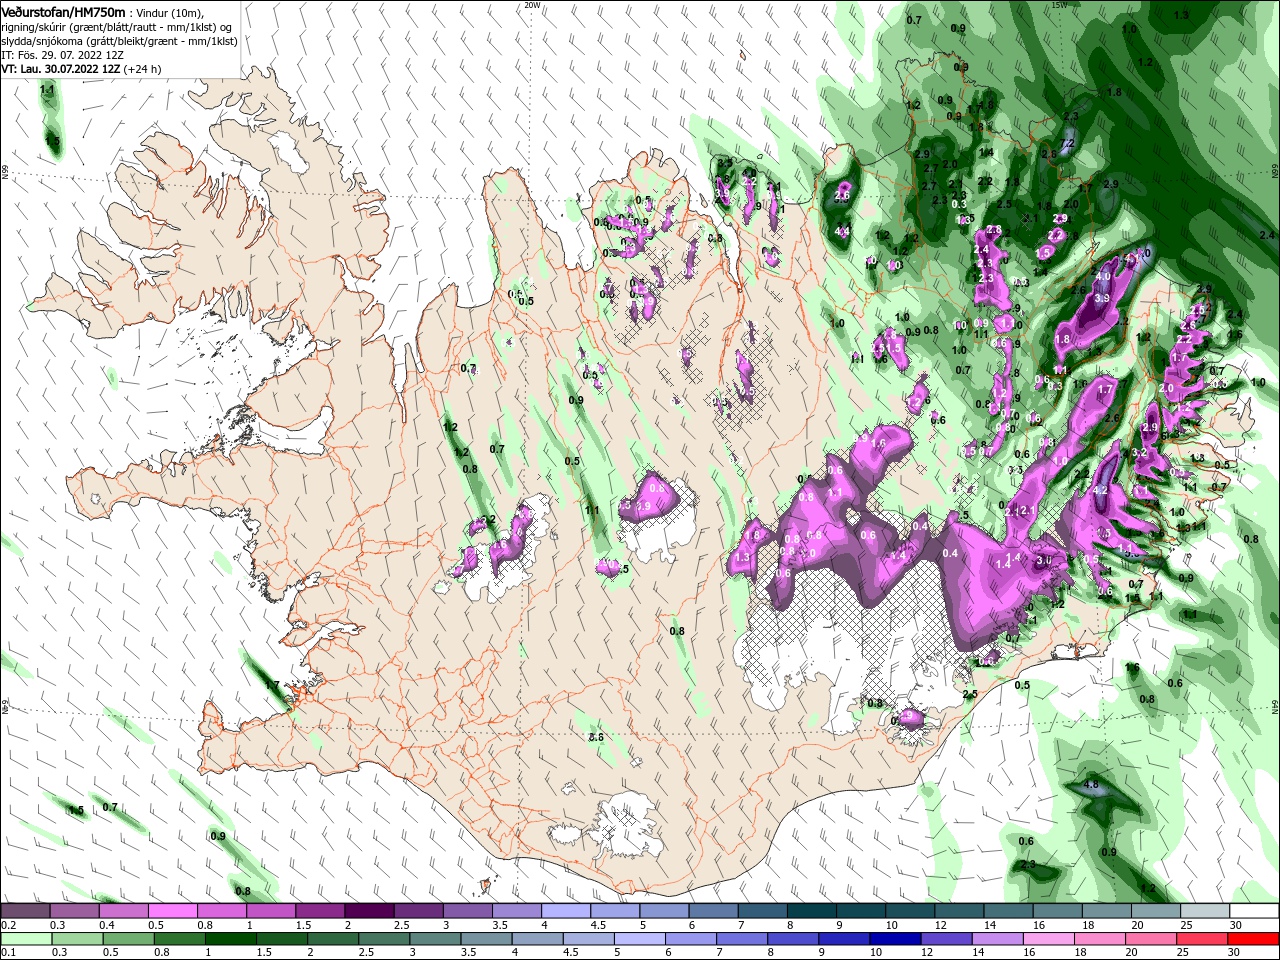Click the '4.4' precipitation value on the north coast
1280x960 pixels.
pyautogui.click(x=842, y=231)
